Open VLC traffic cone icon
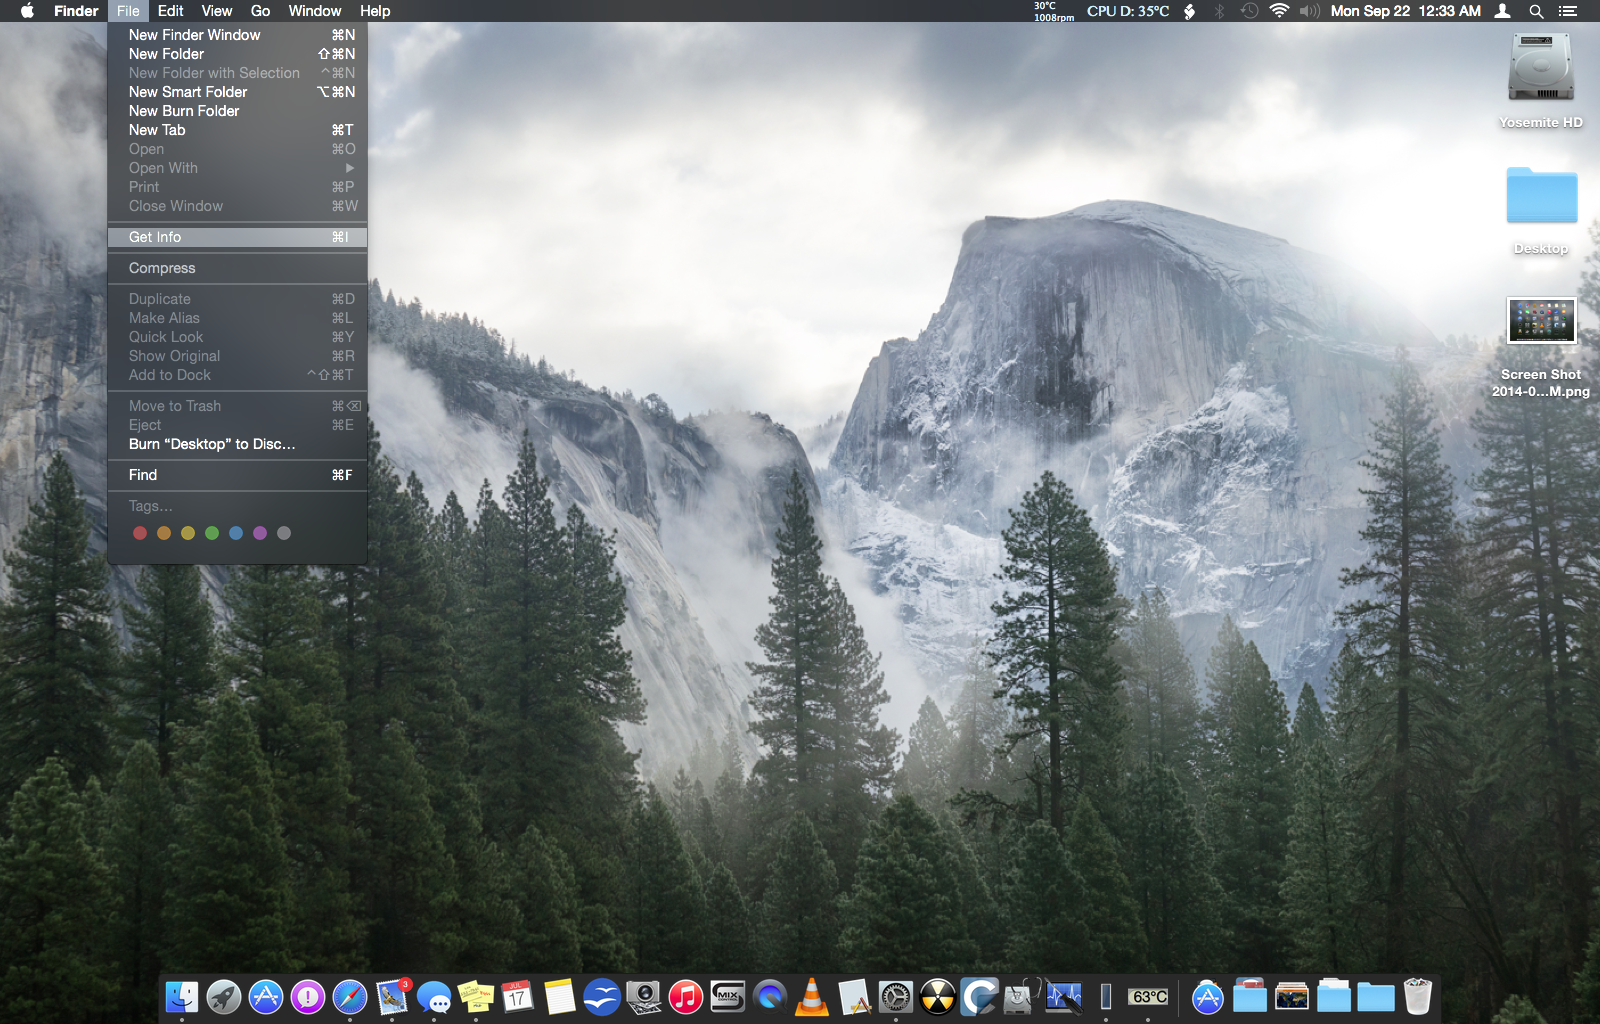 point(811,997)
